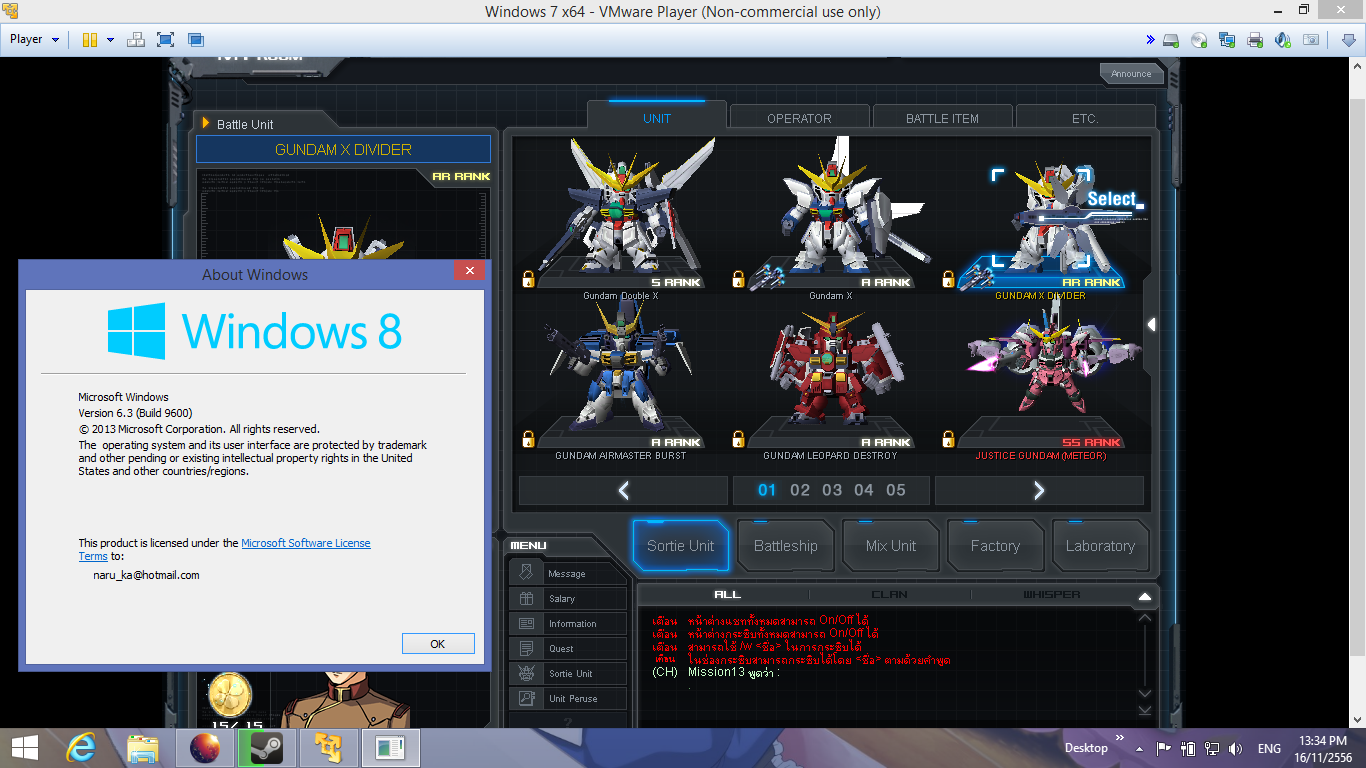Screen dimensions: 1366x768
Task: Click the VMware pause virtual machine icon
Action: click(90, 40)
